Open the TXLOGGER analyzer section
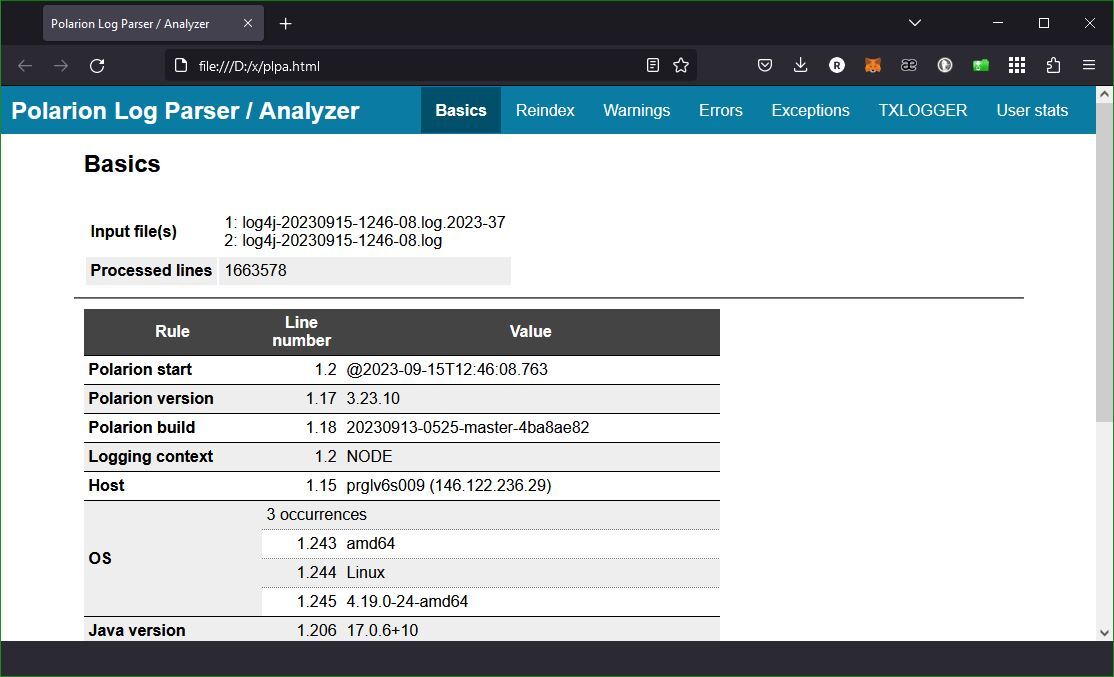This screenshot has height=677, width=1114. 922,110
